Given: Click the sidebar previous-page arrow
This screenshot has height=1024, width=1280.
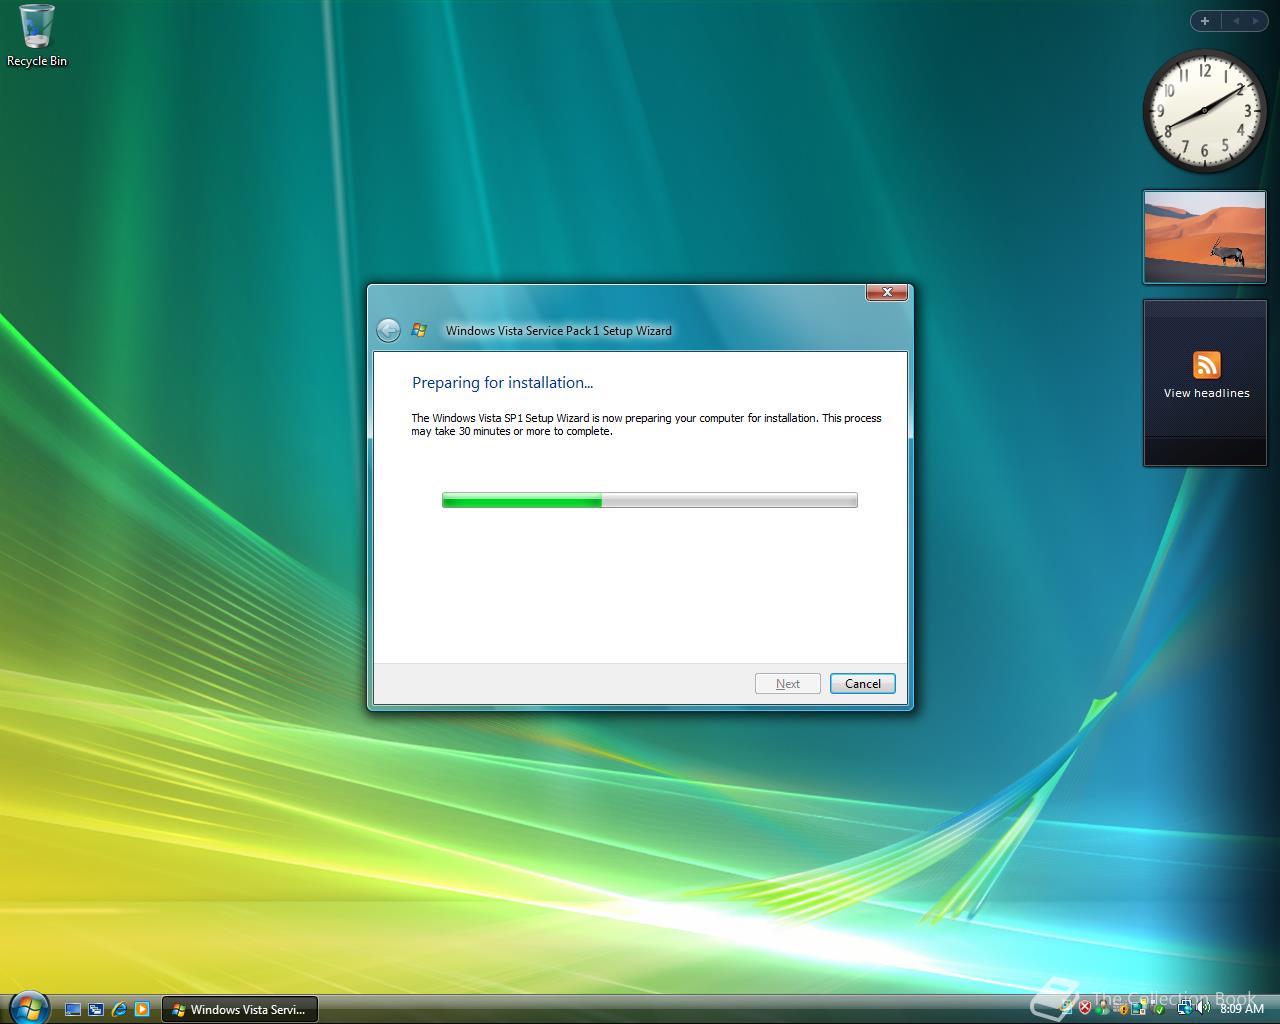Looking at the screenshot, I should (x=1235, y=20).
